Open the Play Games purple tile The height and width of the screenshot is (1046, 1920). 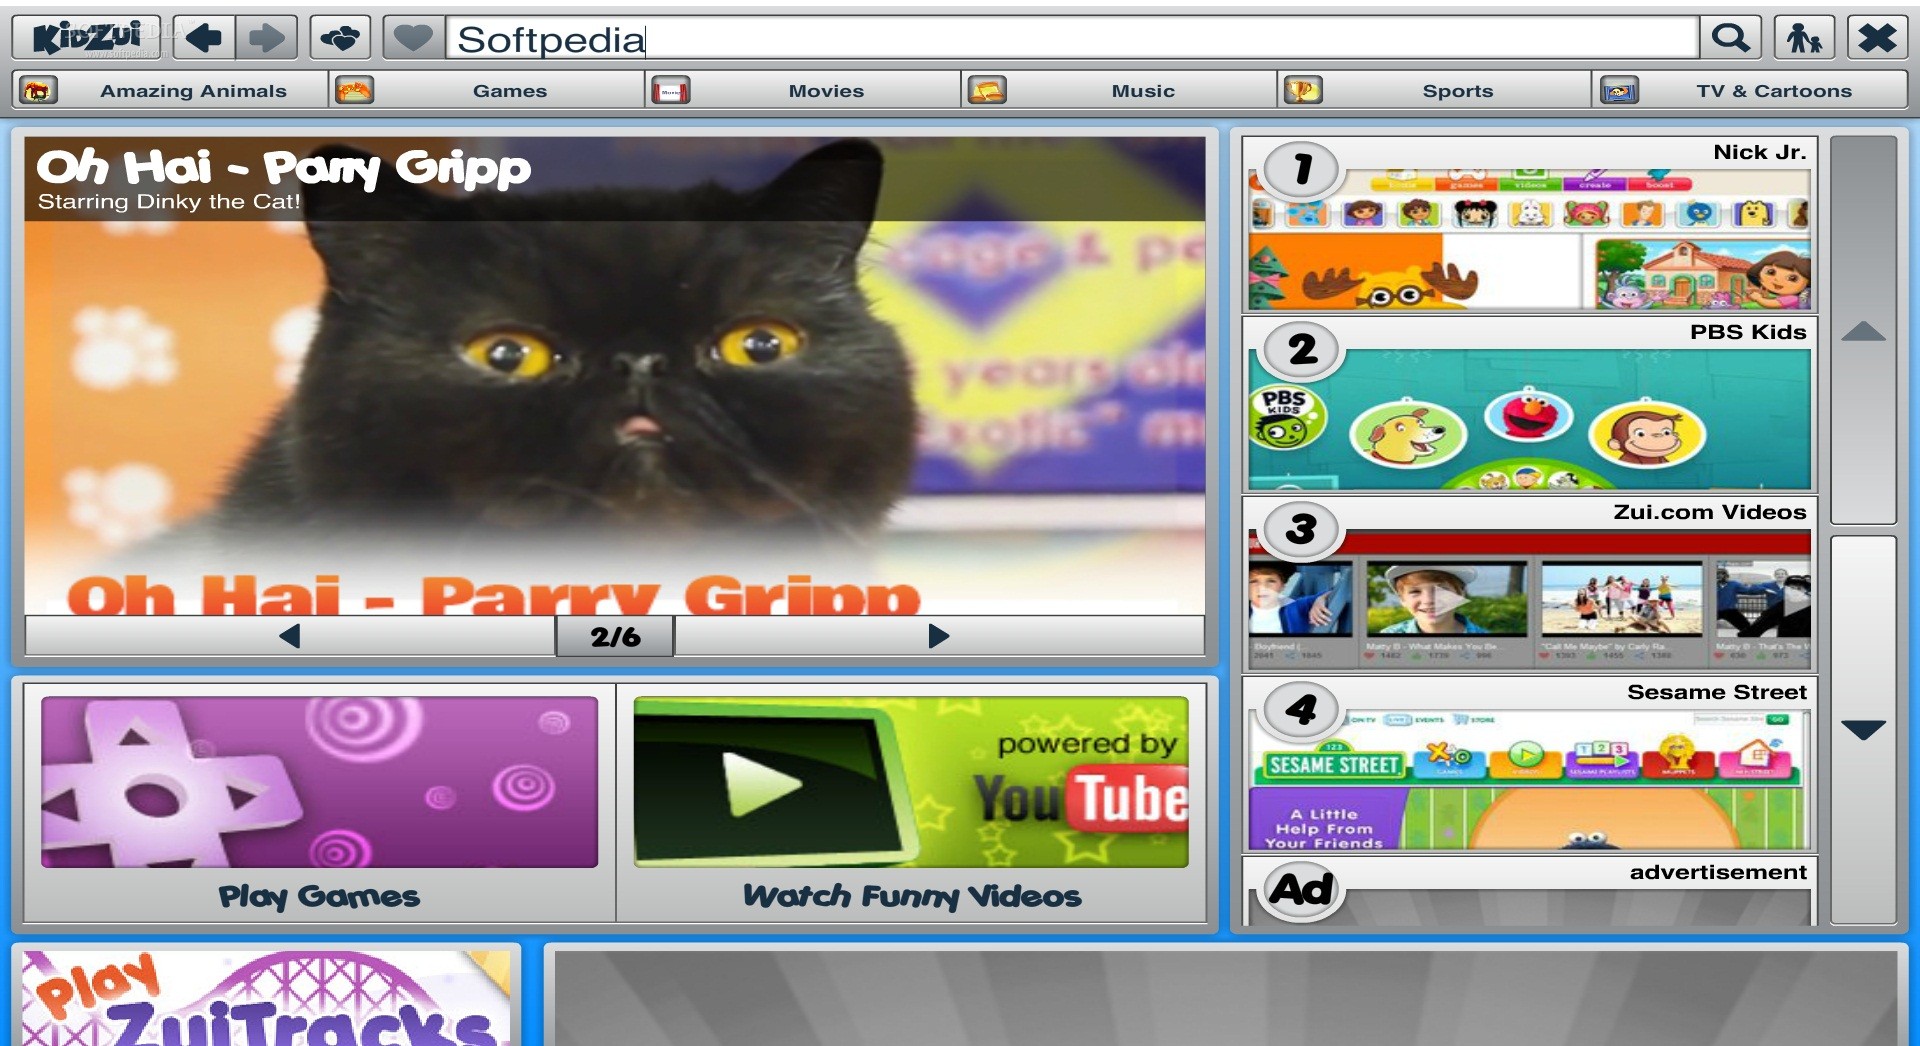pos(319,782)
